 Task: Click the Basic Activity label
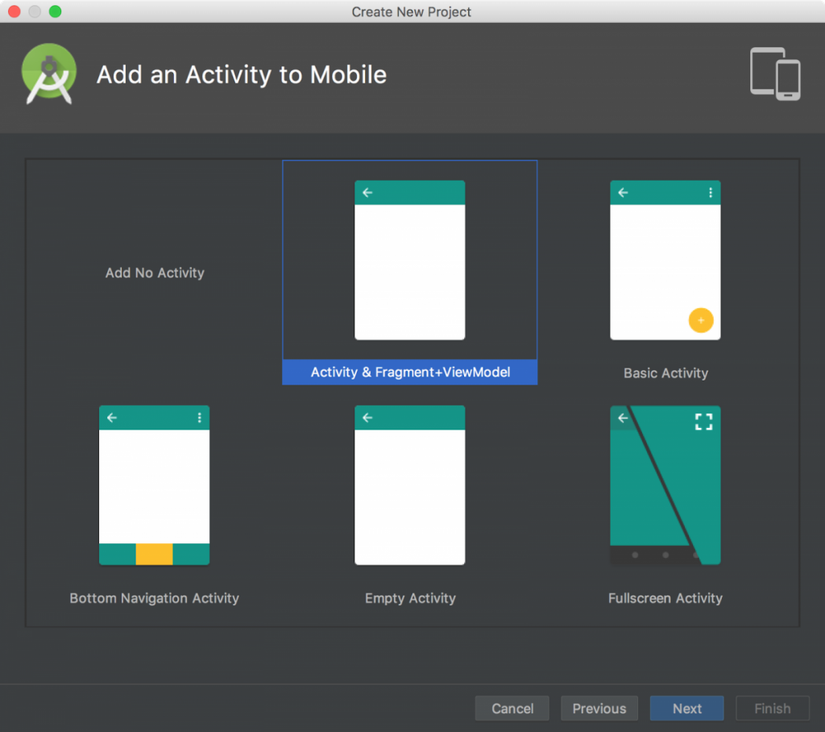[666, 373]
